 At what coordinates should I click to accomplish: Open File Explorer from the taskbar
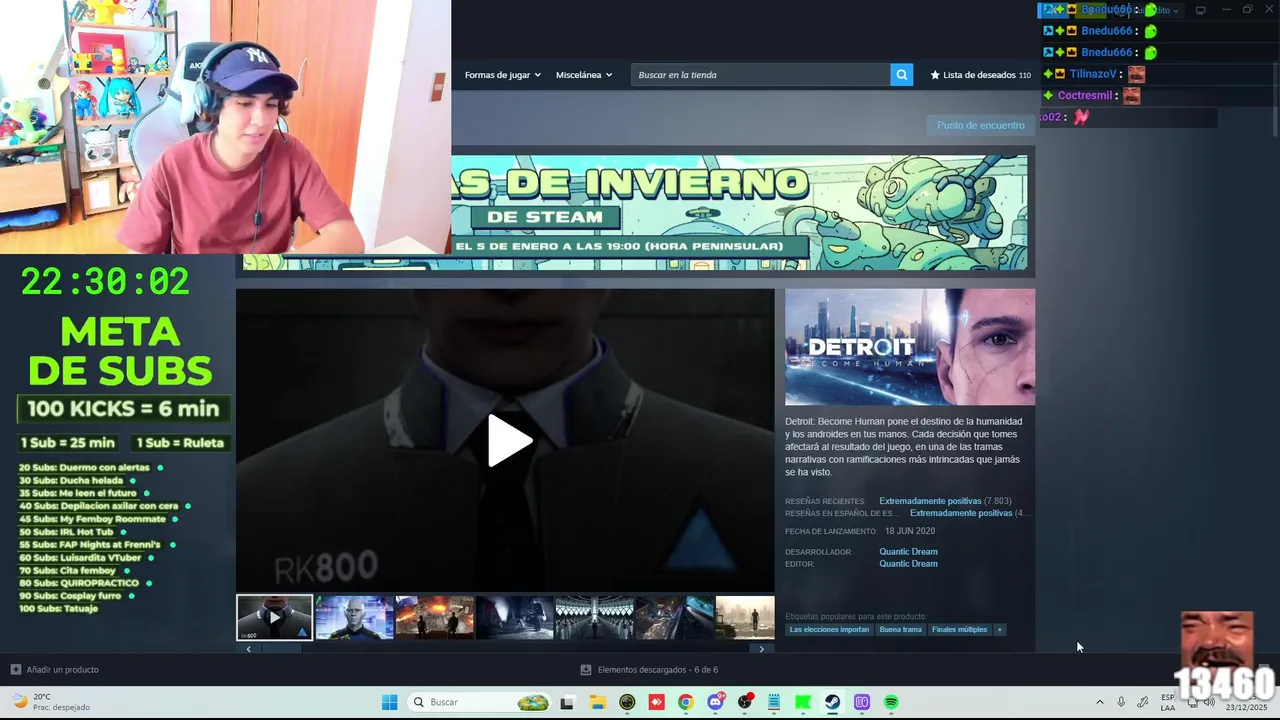597,702
